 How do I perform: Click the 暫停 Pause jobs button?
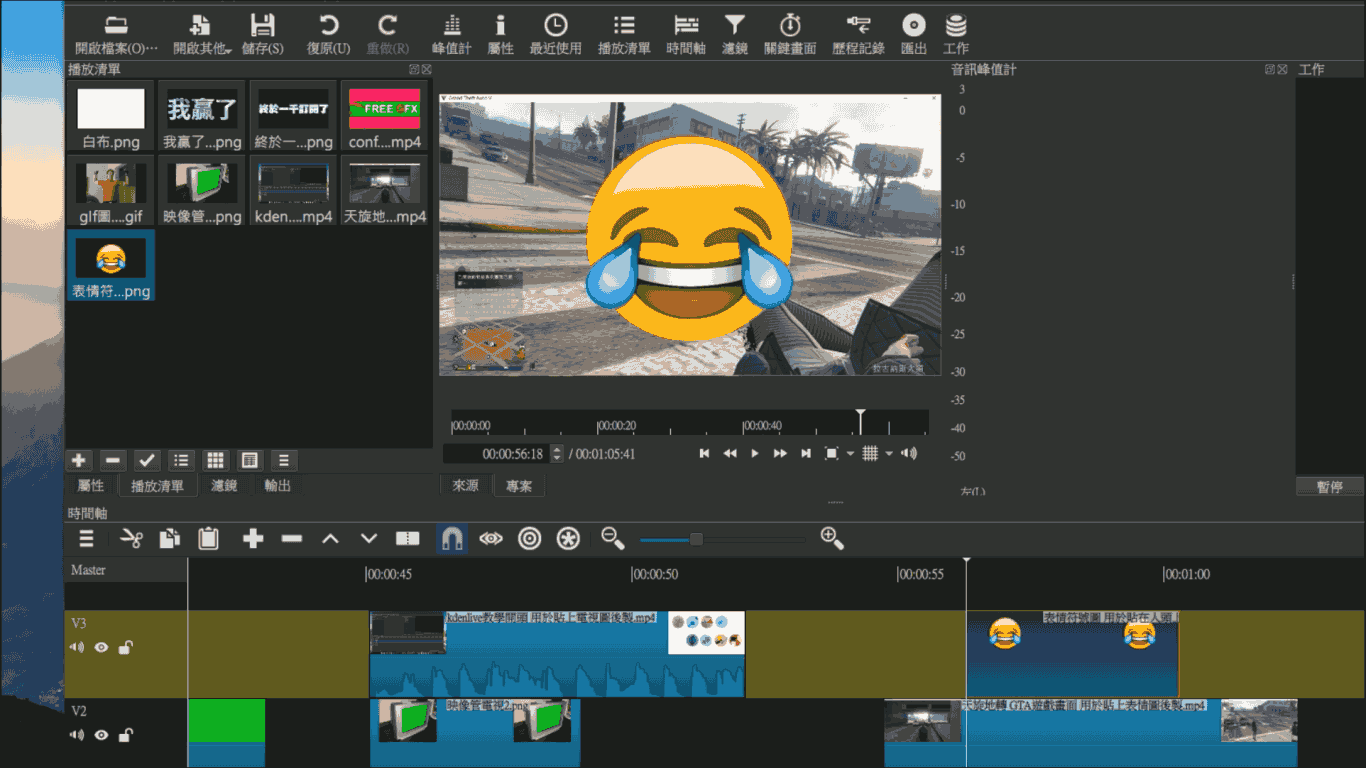pos(1330,487)
